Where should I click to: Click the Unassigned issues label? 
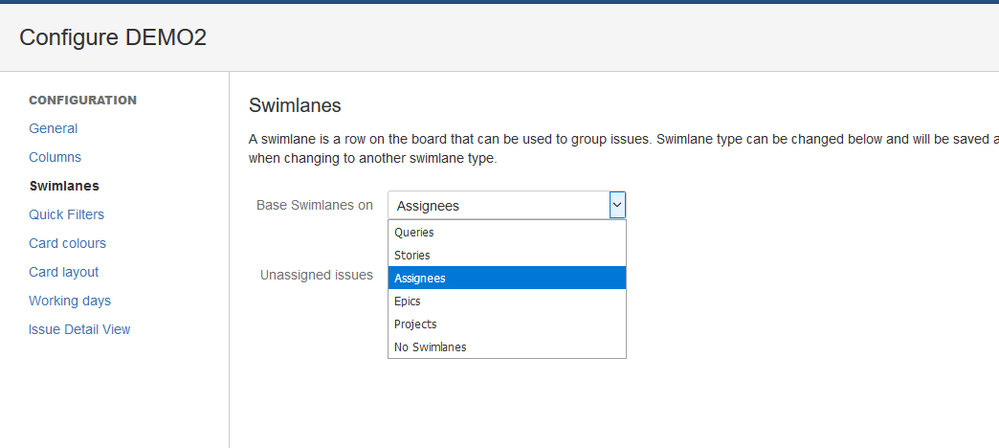[316, 275]
